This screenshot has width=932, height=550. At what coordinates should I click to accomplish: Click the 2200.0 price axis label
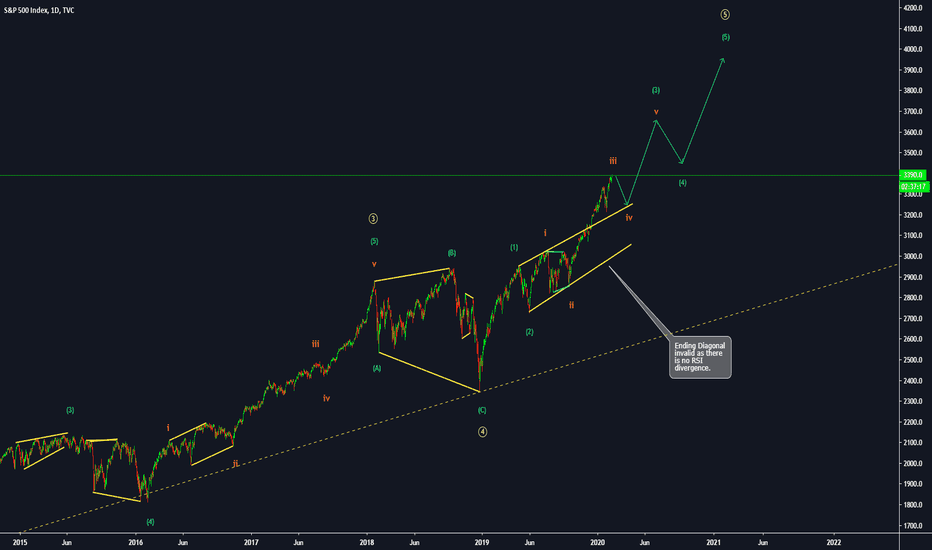(913, 422)
